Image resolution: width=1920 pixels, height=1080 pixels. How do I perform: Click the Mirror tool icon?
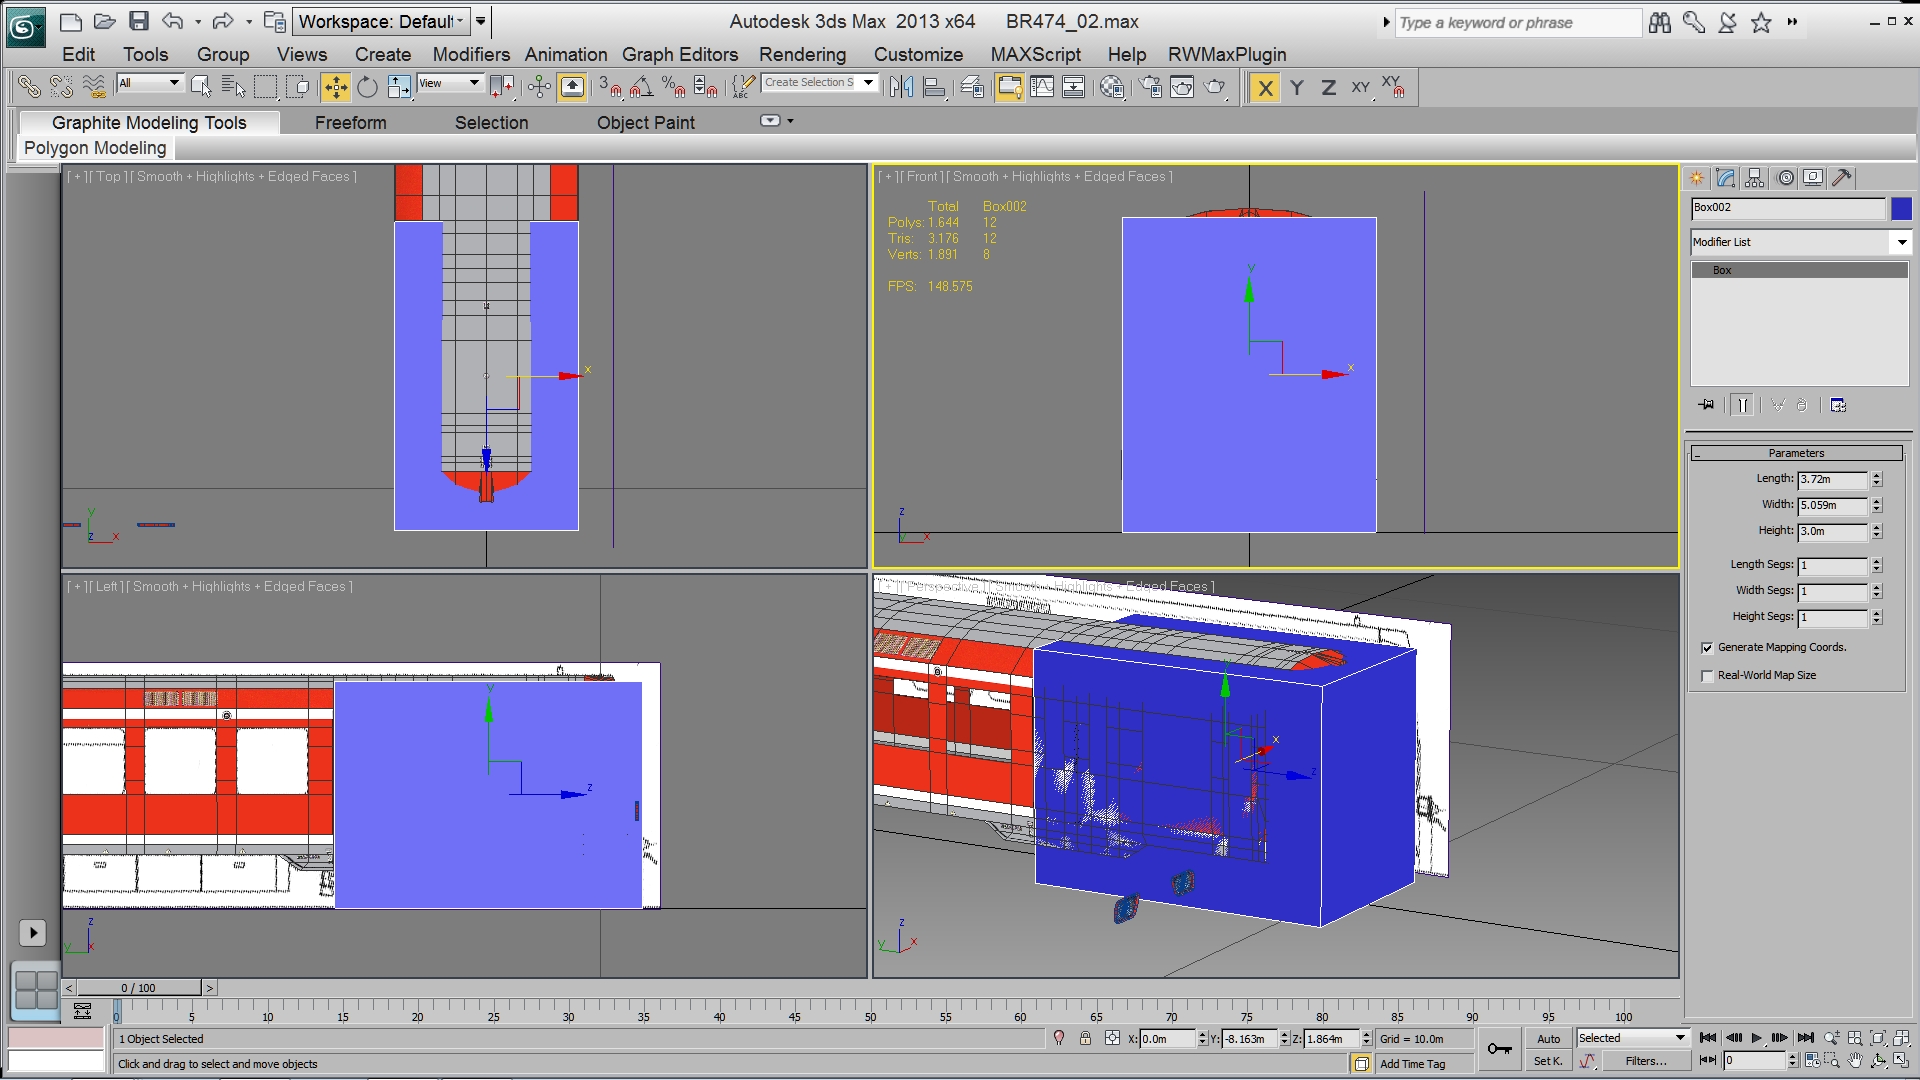[901, 88]
